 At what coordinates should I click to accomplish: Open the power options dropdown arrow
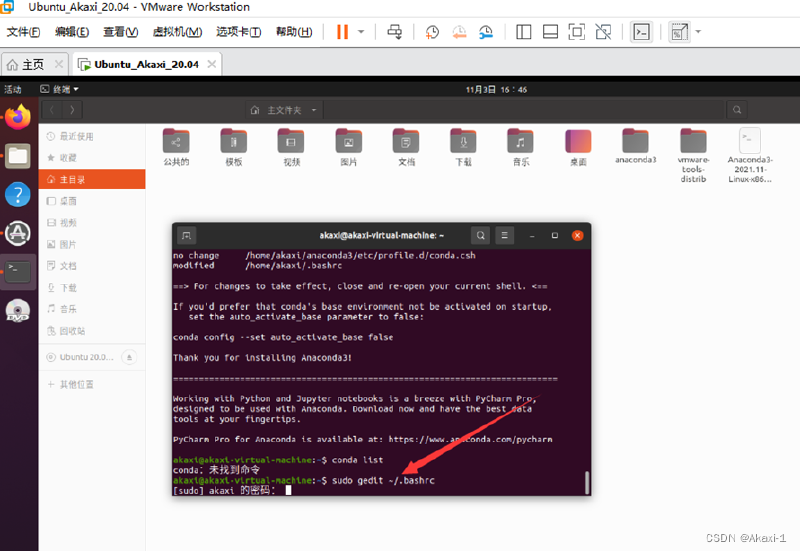(x=361, y=32)
